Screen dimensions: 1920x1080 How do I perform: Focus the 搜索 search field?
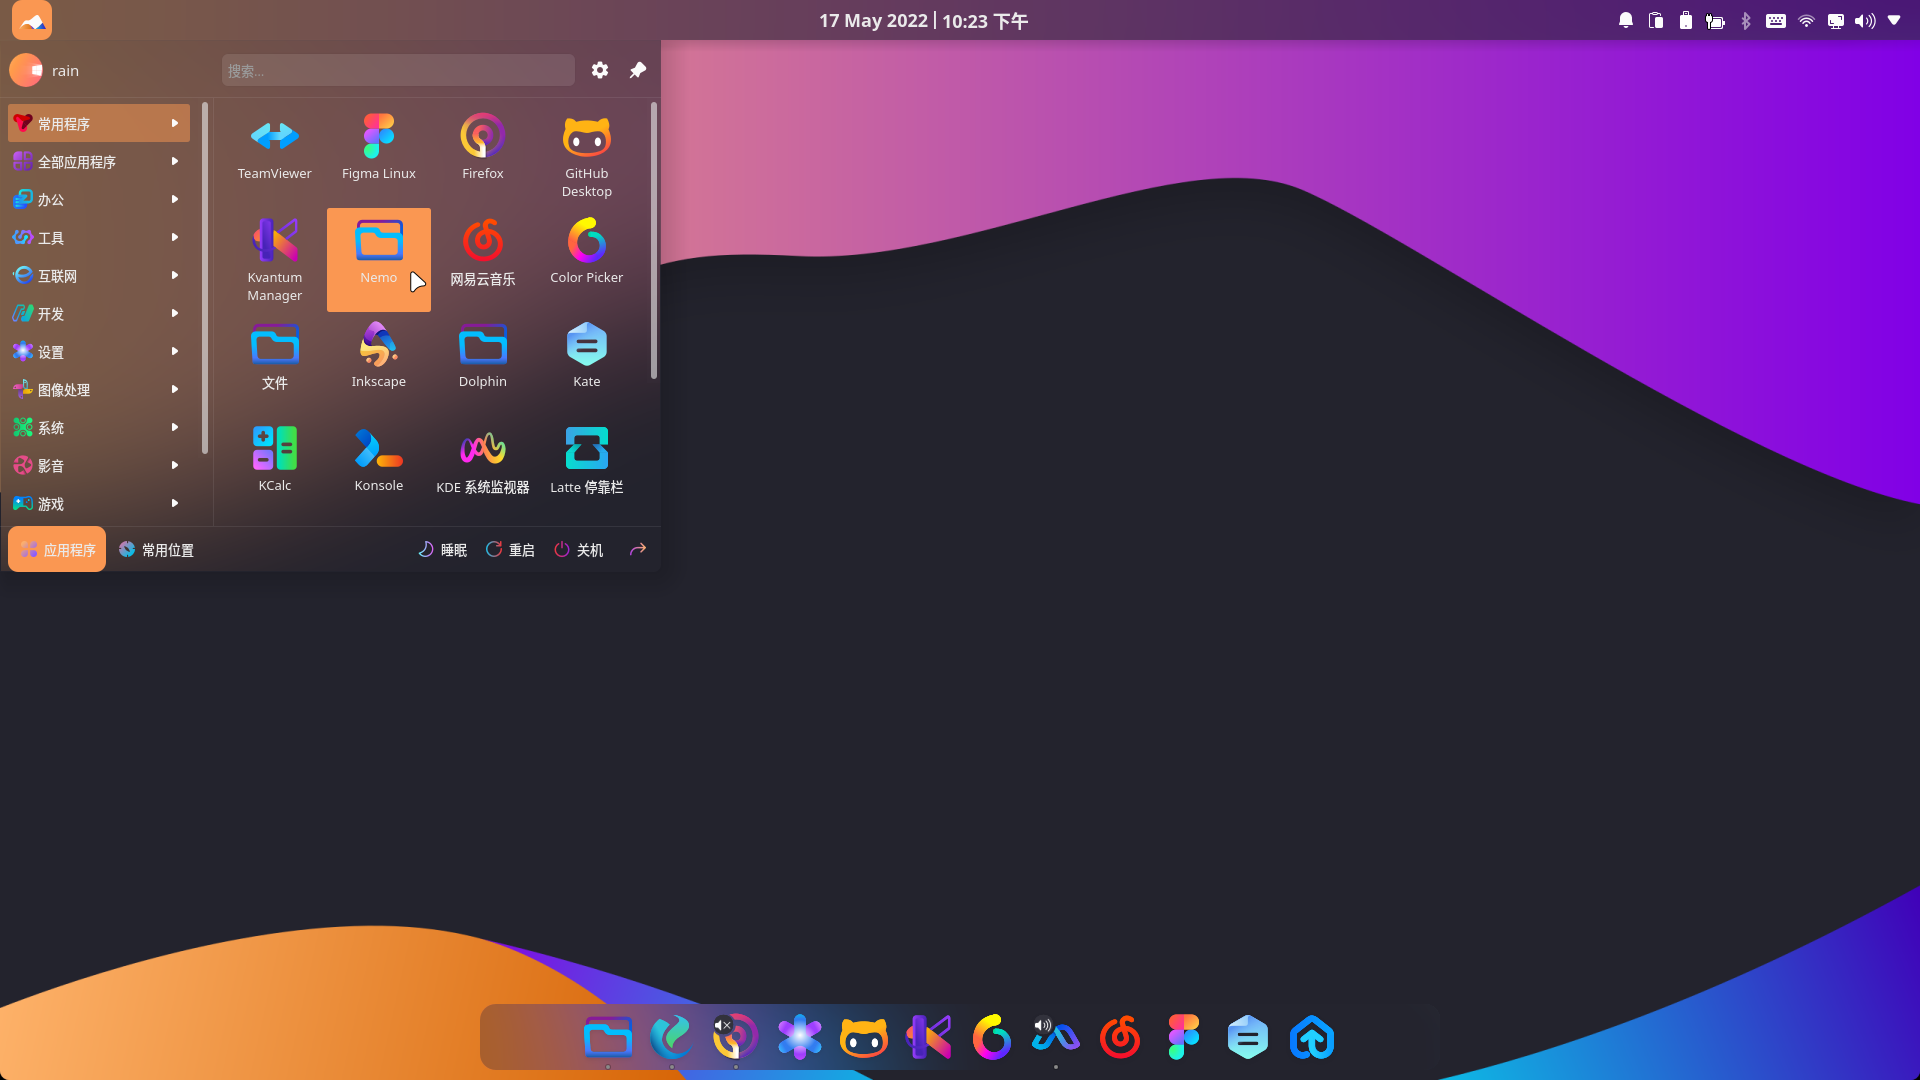(x=398, y=70)
